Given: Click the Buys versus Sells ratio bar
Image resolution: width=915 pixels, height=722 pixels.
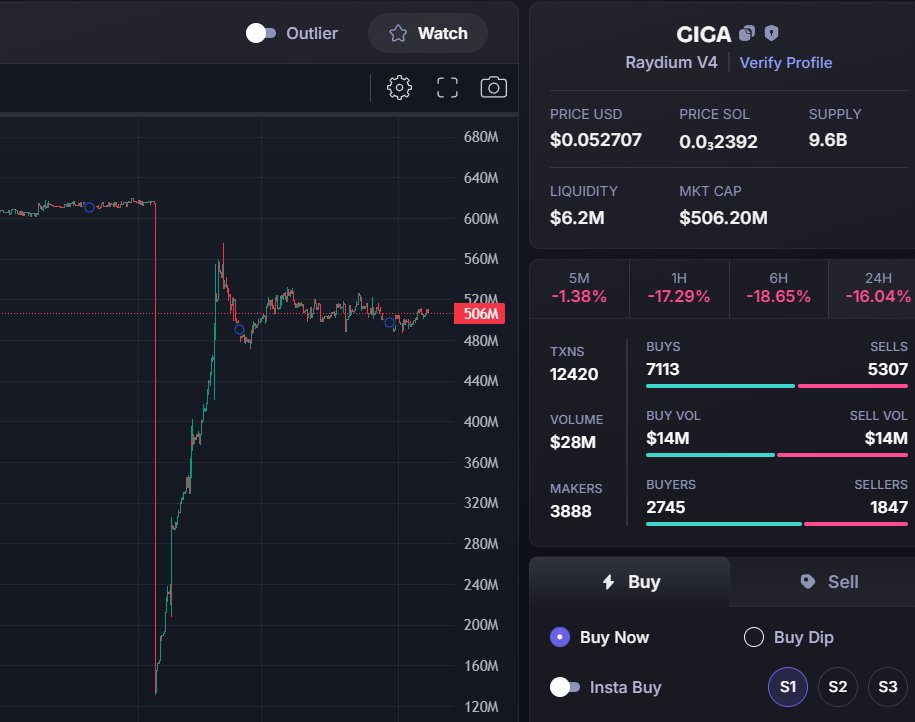Looking at the screenshot, I should pyautogui.click(x=777, y=386).
